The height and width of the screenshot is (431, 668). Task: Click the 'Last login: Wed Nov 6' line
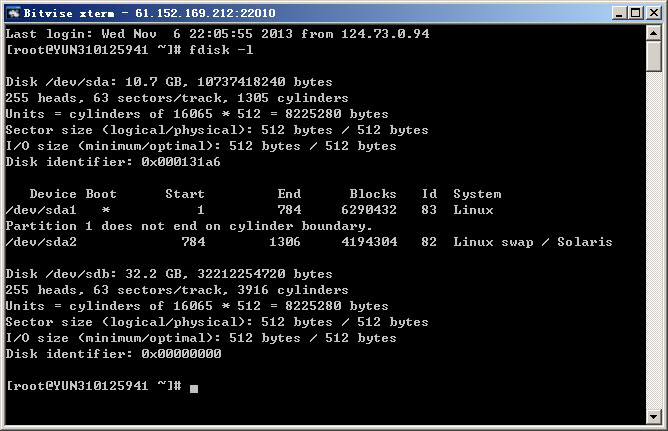click(x=218, y=34)
